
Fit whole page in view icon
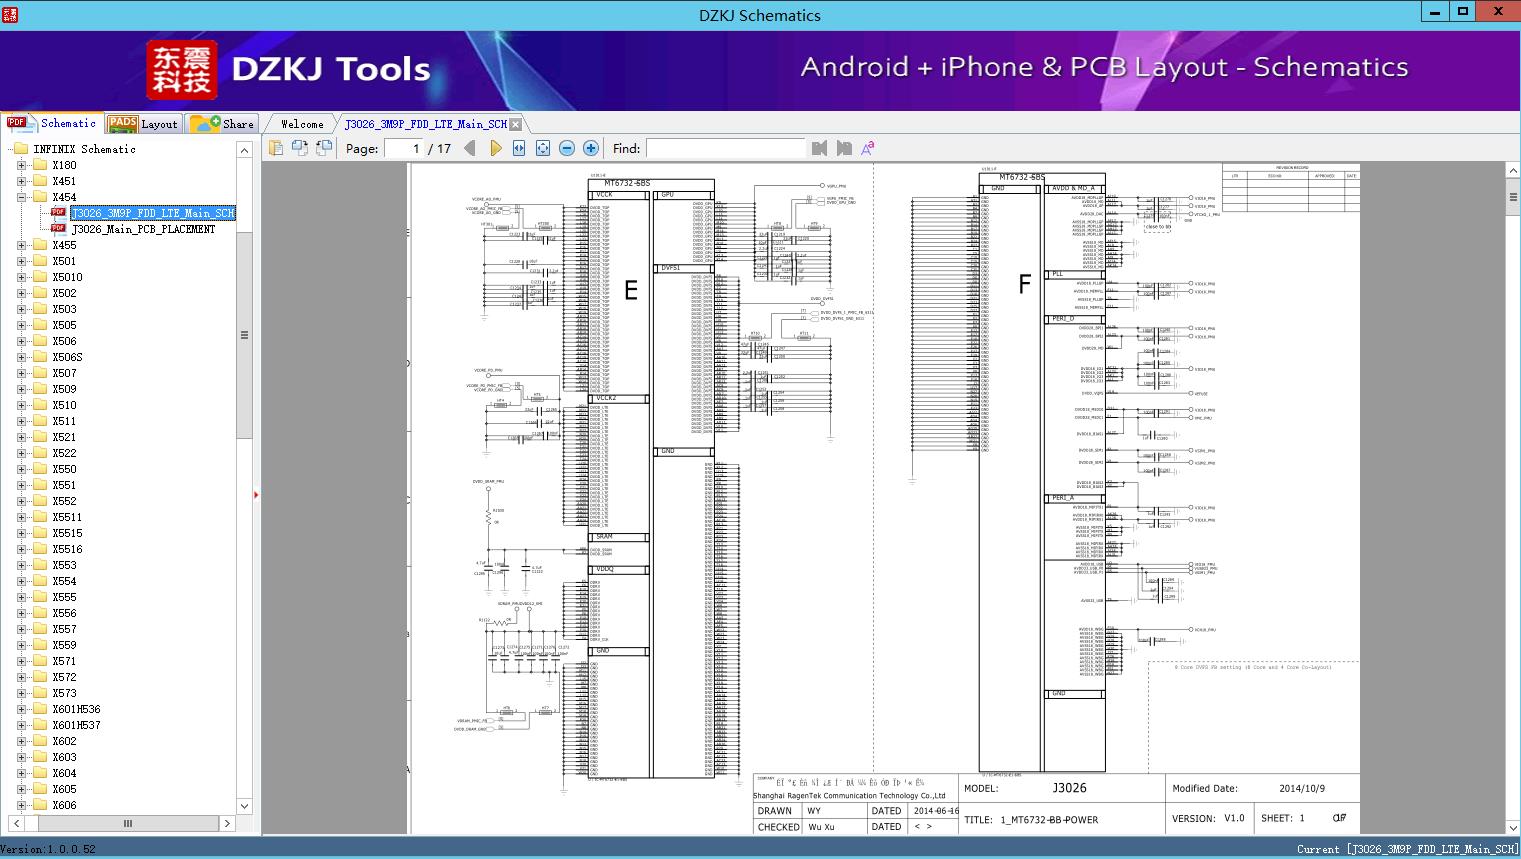pyautogui.click(x=543, y=148)
